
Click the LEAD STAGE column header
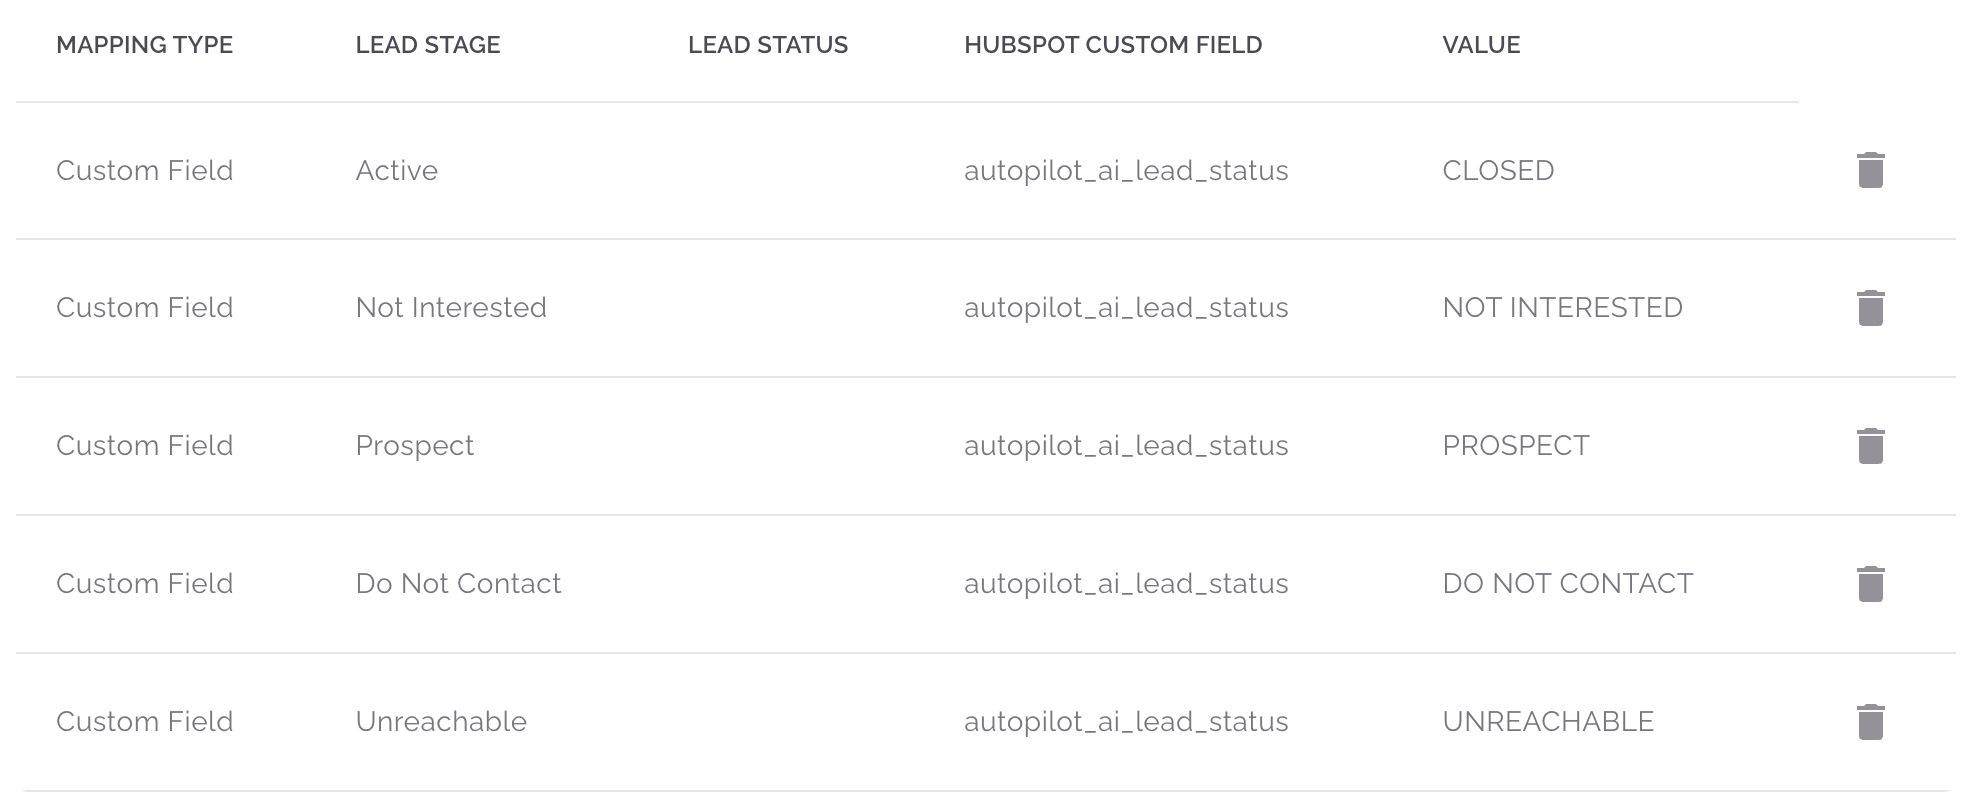(428, 44)
